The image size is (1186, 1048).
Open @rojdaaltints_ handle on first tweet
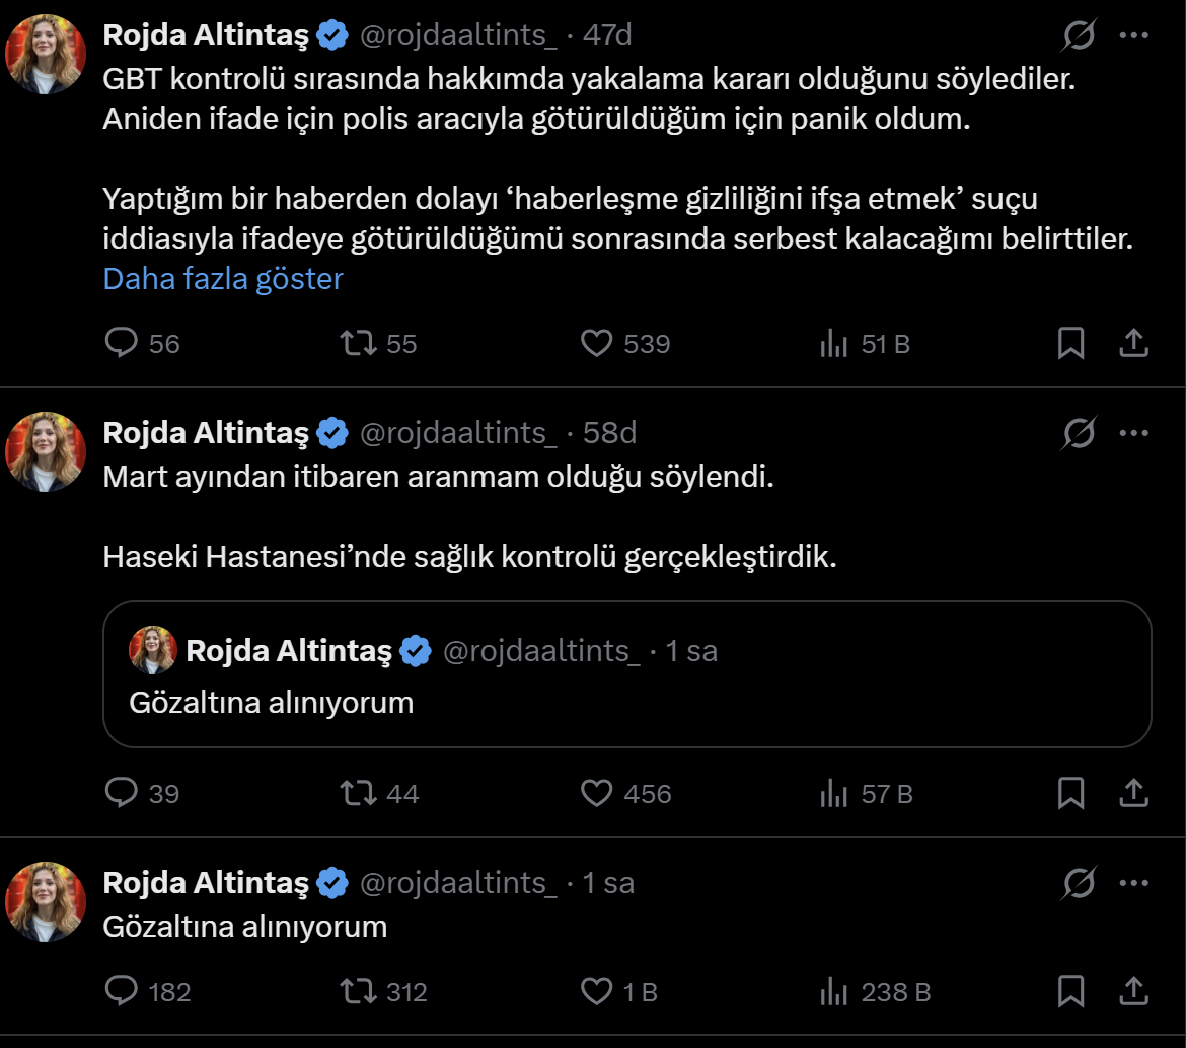click(x=458, y=35)
